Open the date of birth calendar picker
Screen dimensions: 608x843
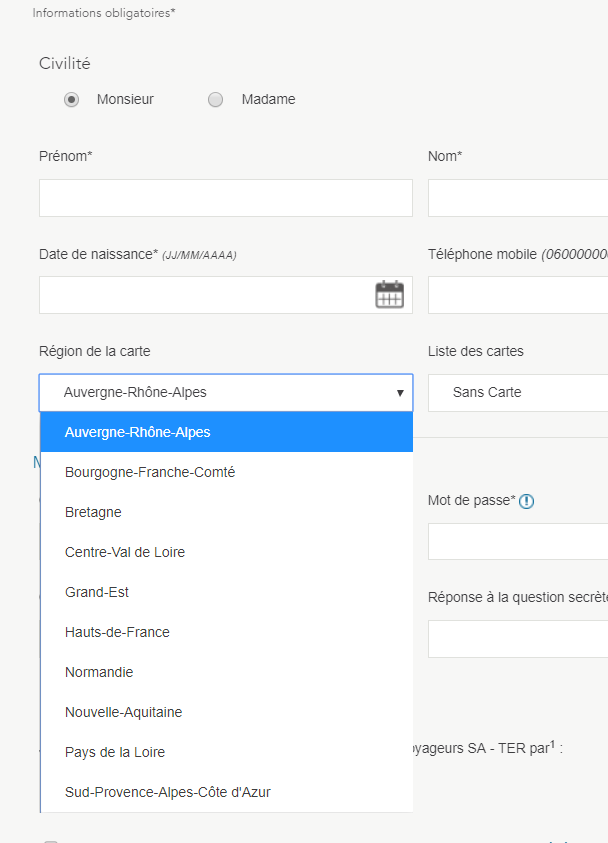pyautogui.click(x=389, y=295)
